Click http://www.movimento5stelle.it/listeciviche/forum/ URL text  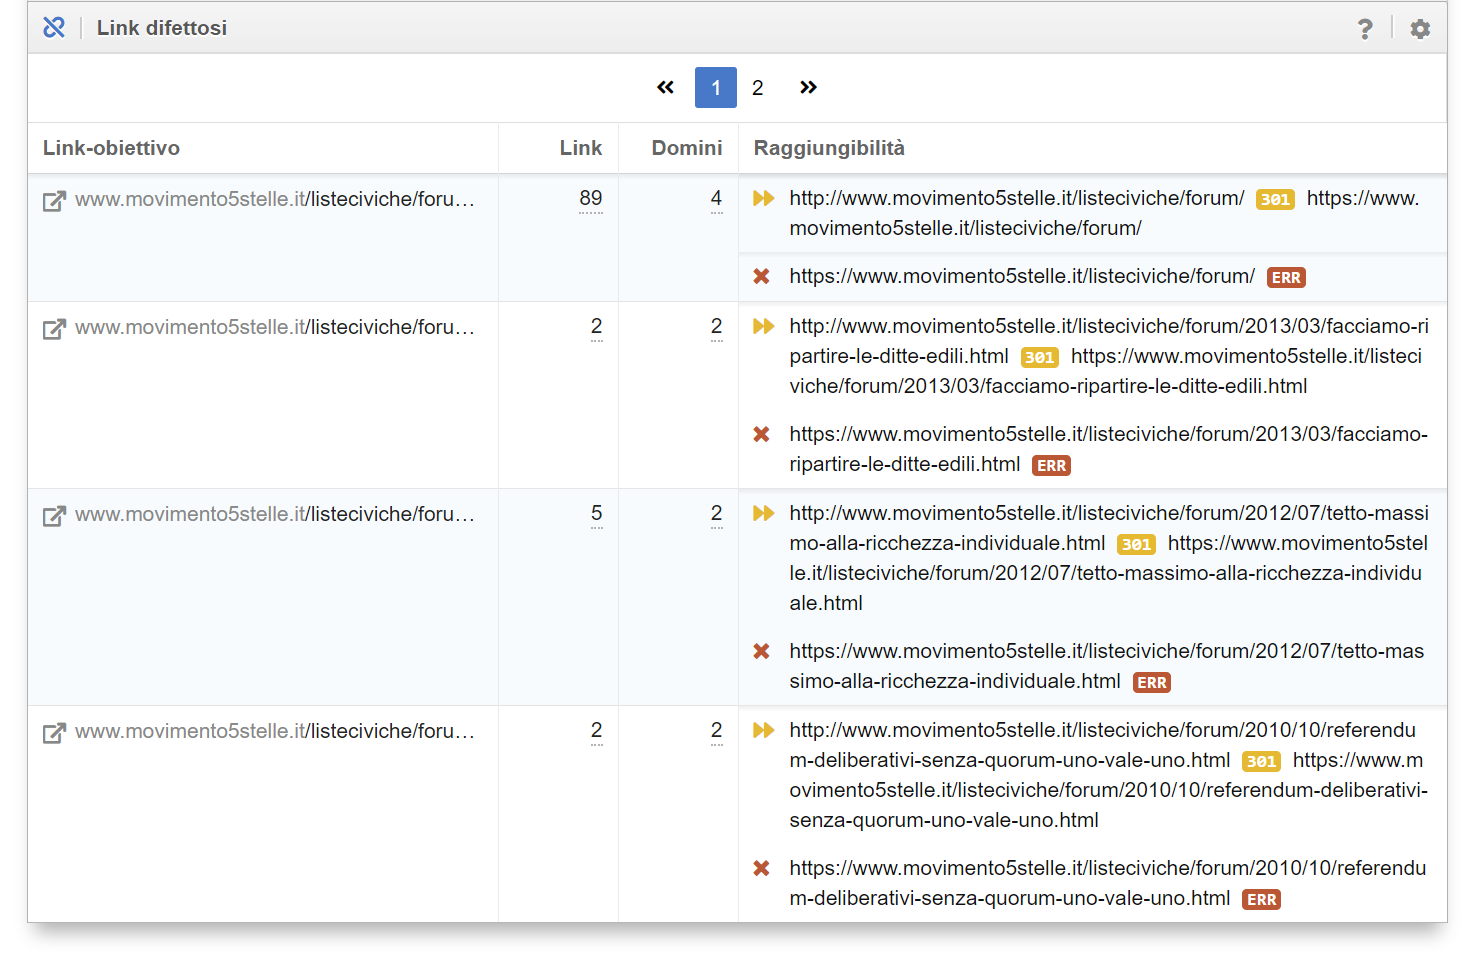coord(1016,198)
